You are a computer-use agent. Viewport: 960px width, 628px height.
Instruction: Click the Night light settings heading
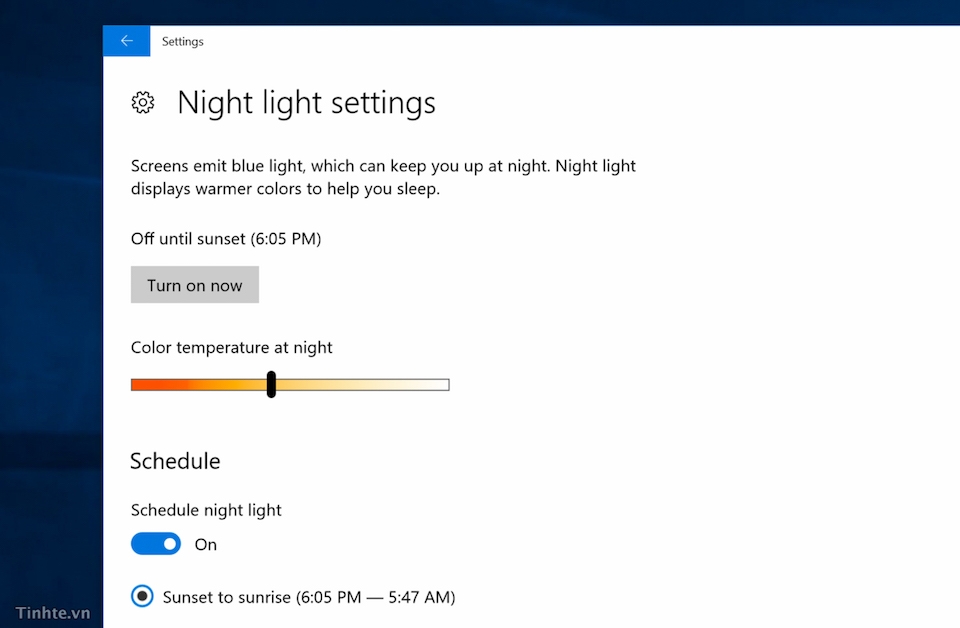306,103
